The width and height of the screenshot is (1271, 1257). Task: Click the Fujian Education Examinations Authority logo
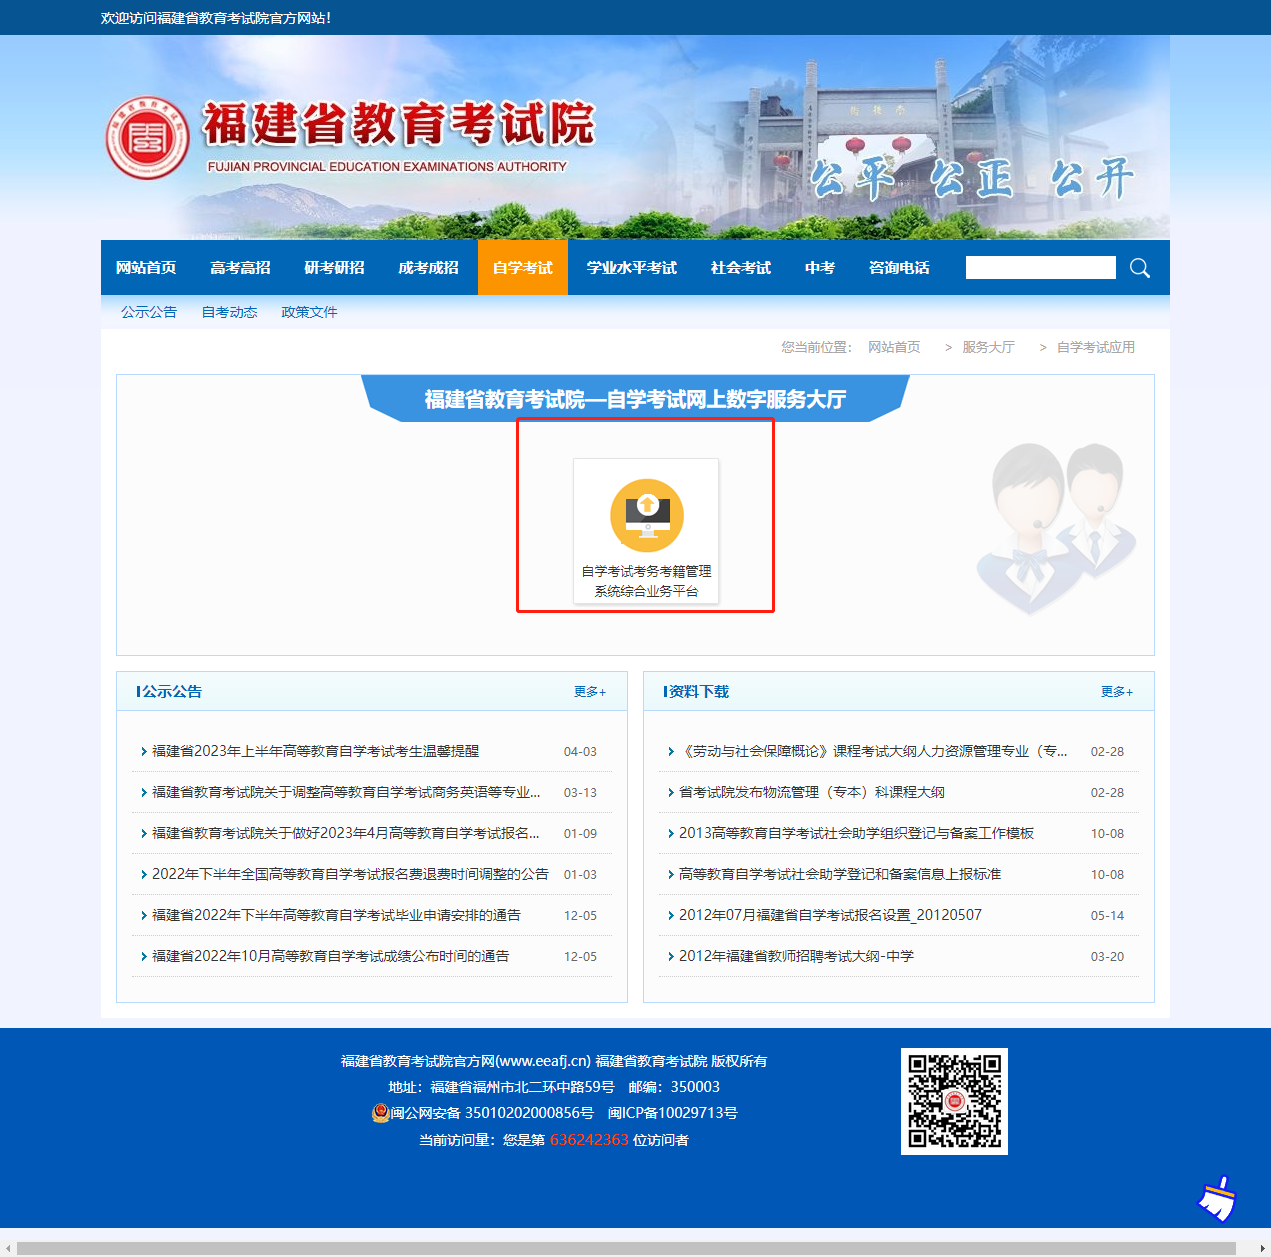point(148,138)
